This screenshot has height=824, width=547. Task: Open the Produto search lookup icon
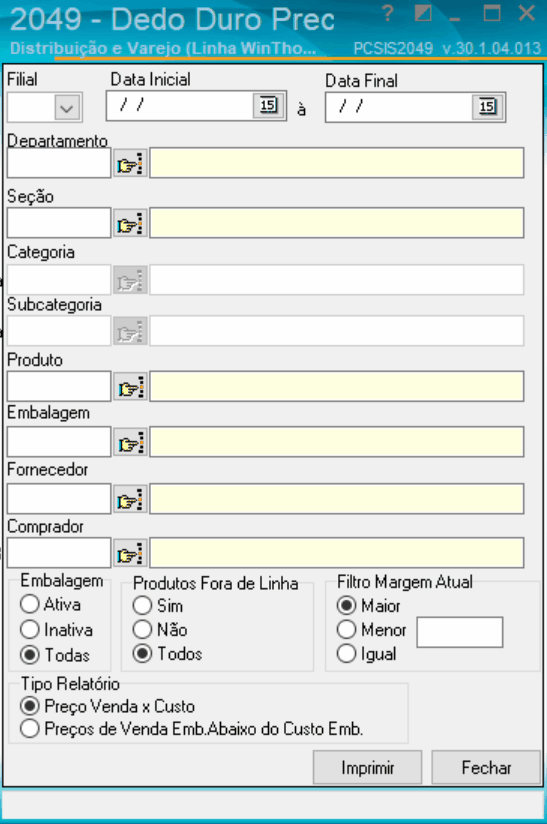click(130, 387)
